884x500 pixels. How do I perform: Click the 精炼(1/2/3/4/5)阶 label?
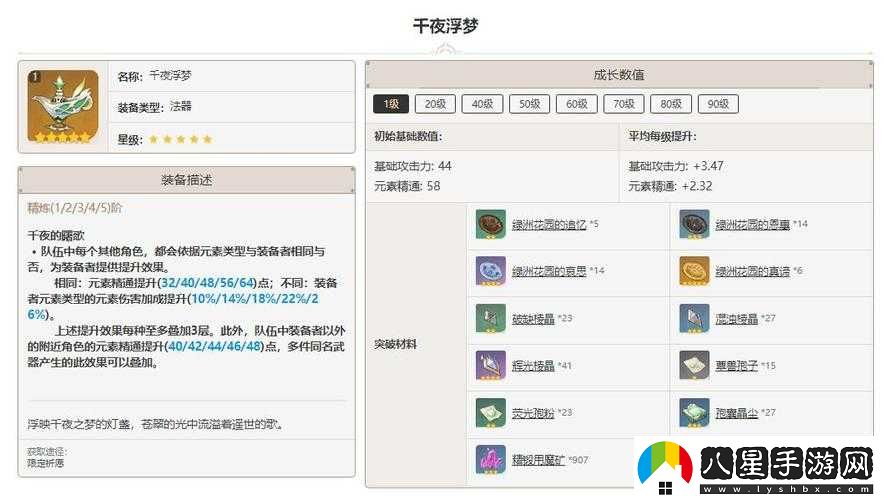(74, 208)
